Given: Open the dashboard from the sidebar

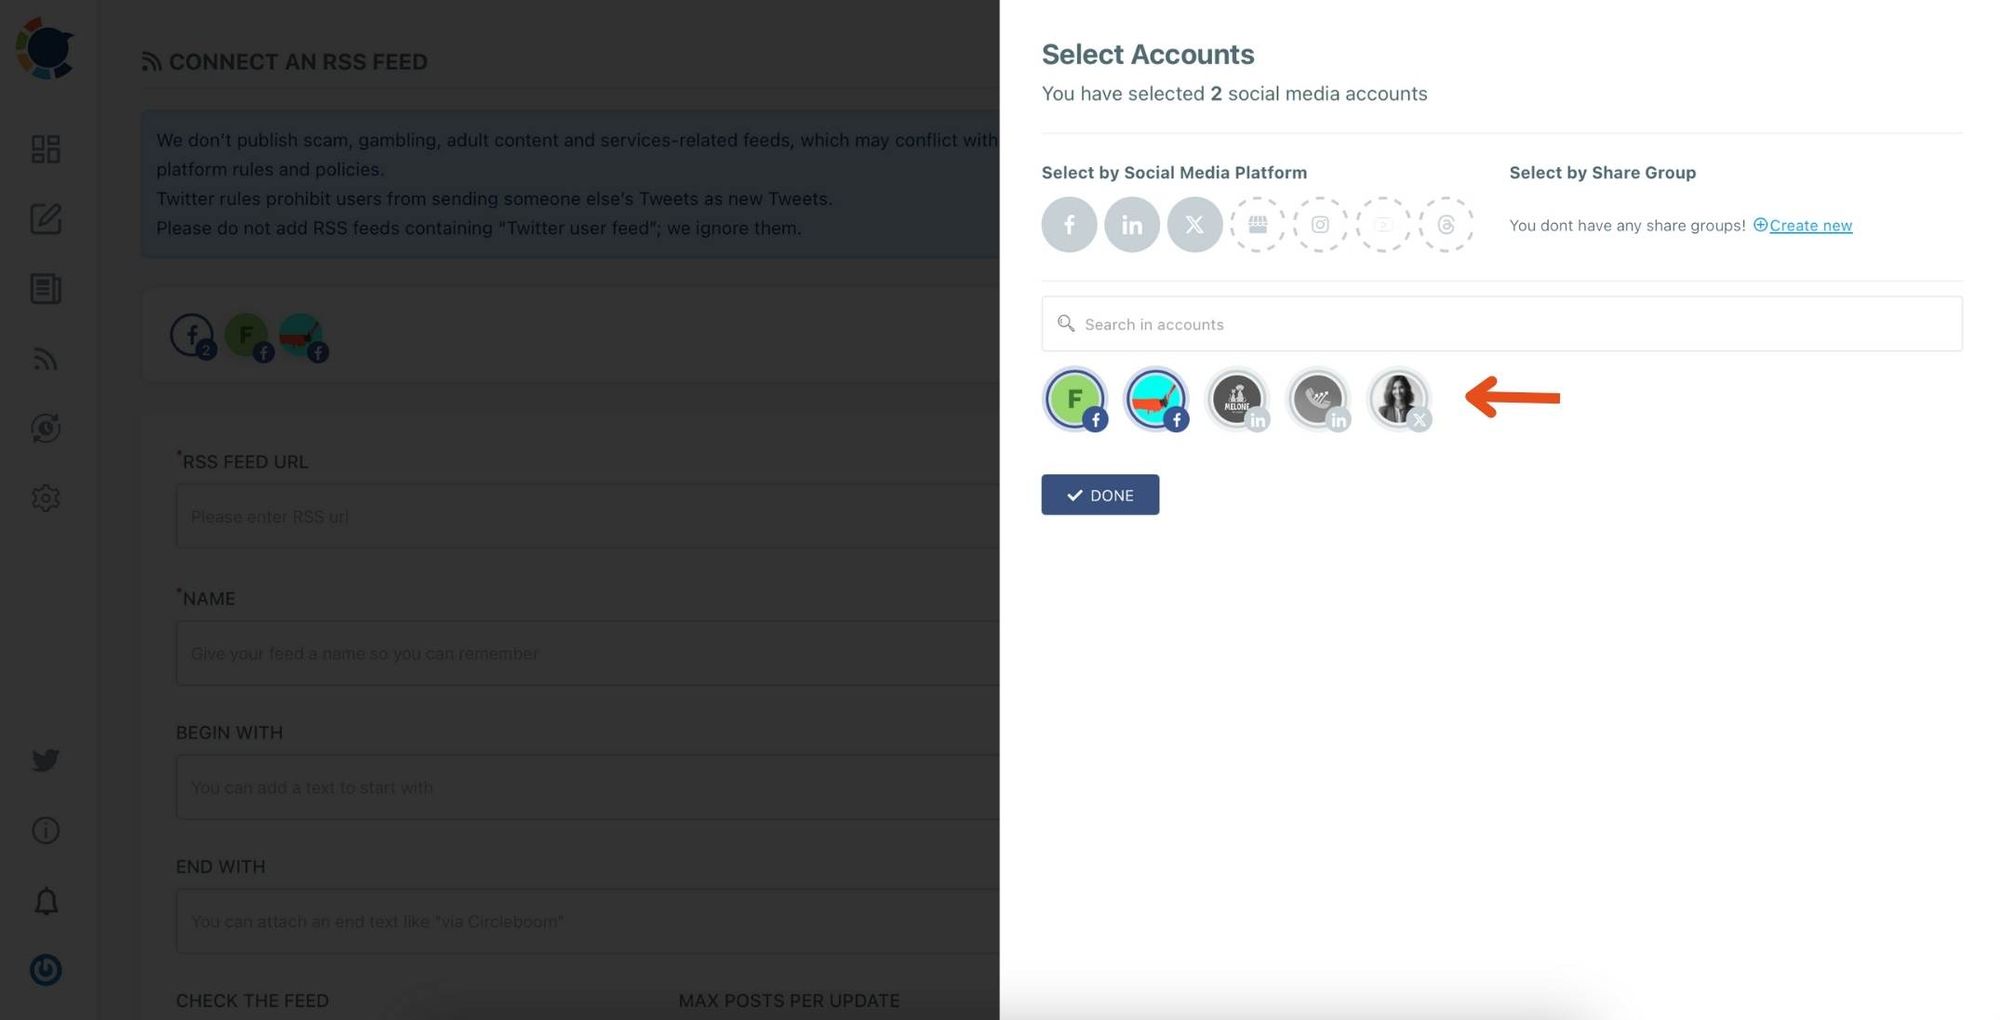Looking at the screenshot, I should (x=45, y=148).
